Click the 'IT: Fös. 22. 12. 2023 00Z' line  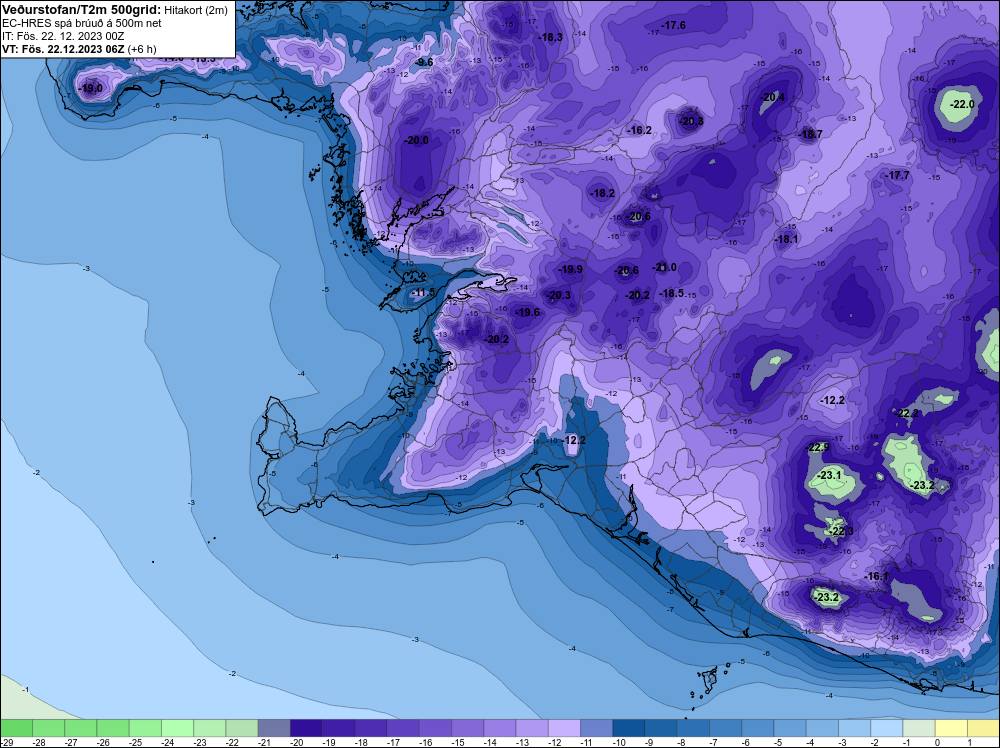click(x=62, y=36)
